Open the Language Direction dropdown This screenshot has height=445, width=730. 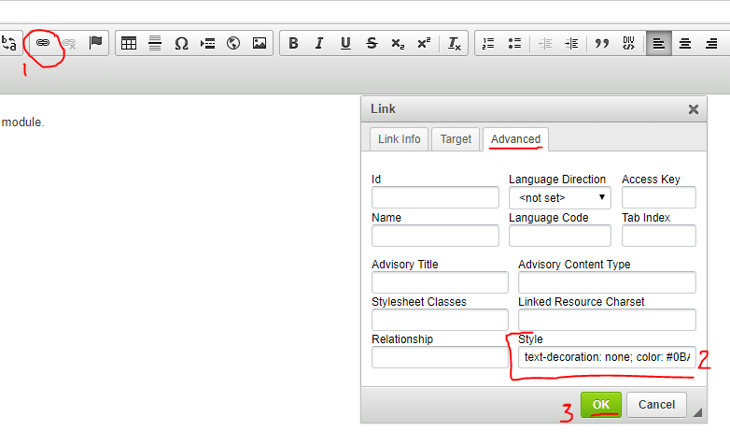(560, 198)
